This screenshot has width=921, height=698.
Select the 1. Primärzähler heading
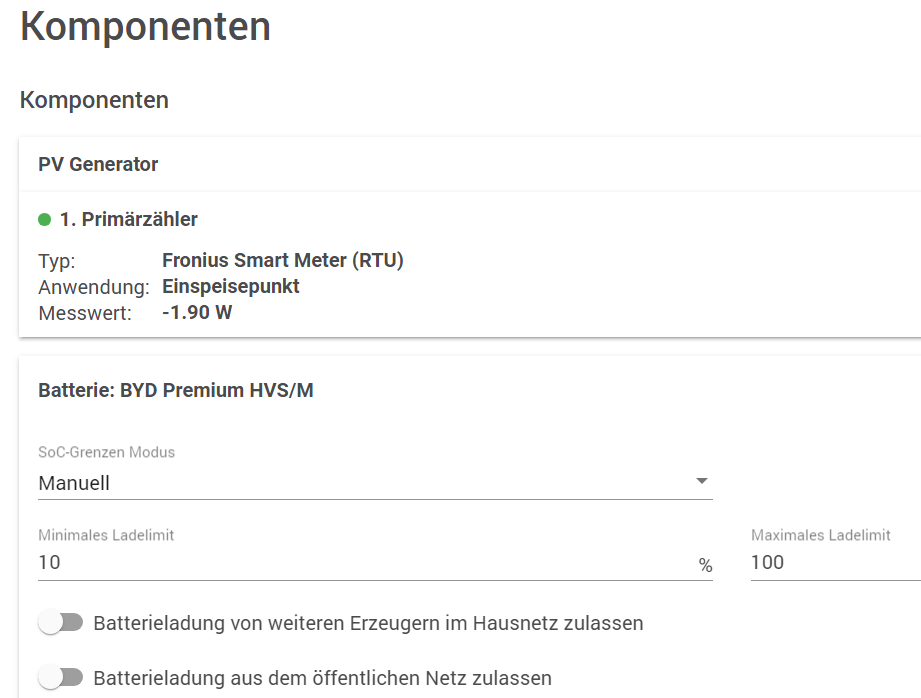[x=128, y=219]
